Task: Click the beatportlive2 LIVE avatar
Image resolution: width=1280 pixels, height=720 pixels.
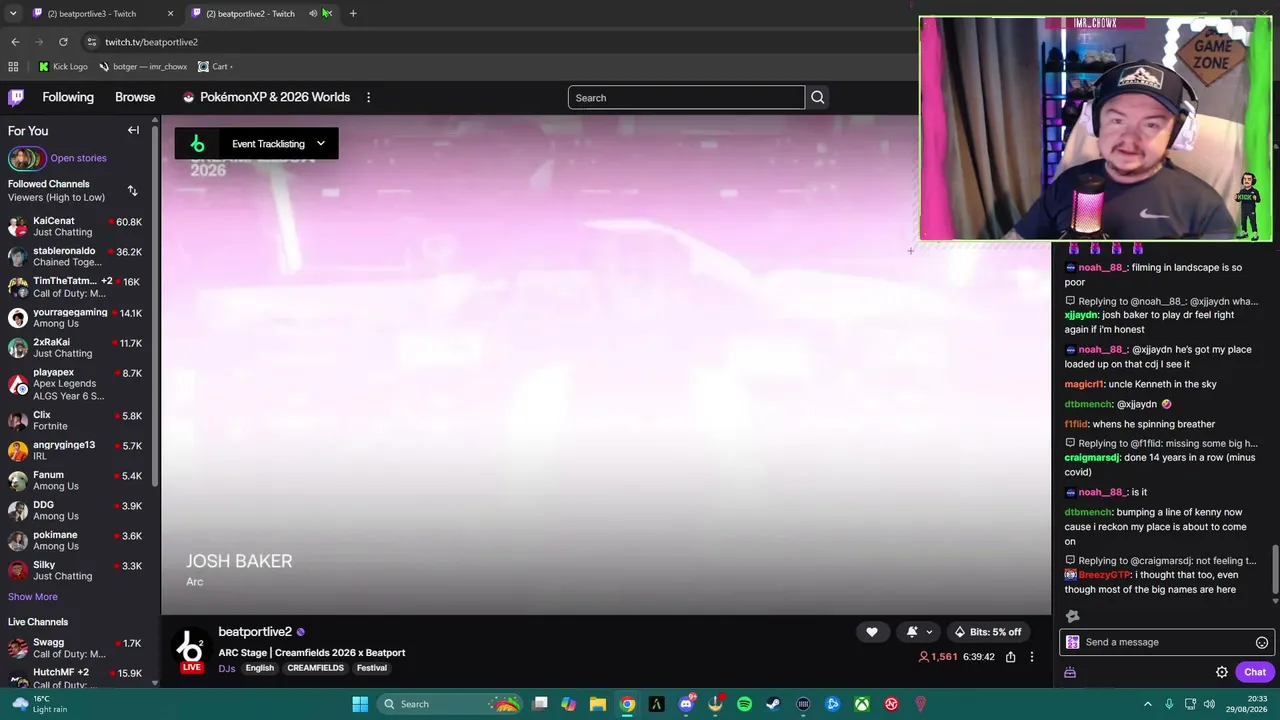Action: (190, 650)
